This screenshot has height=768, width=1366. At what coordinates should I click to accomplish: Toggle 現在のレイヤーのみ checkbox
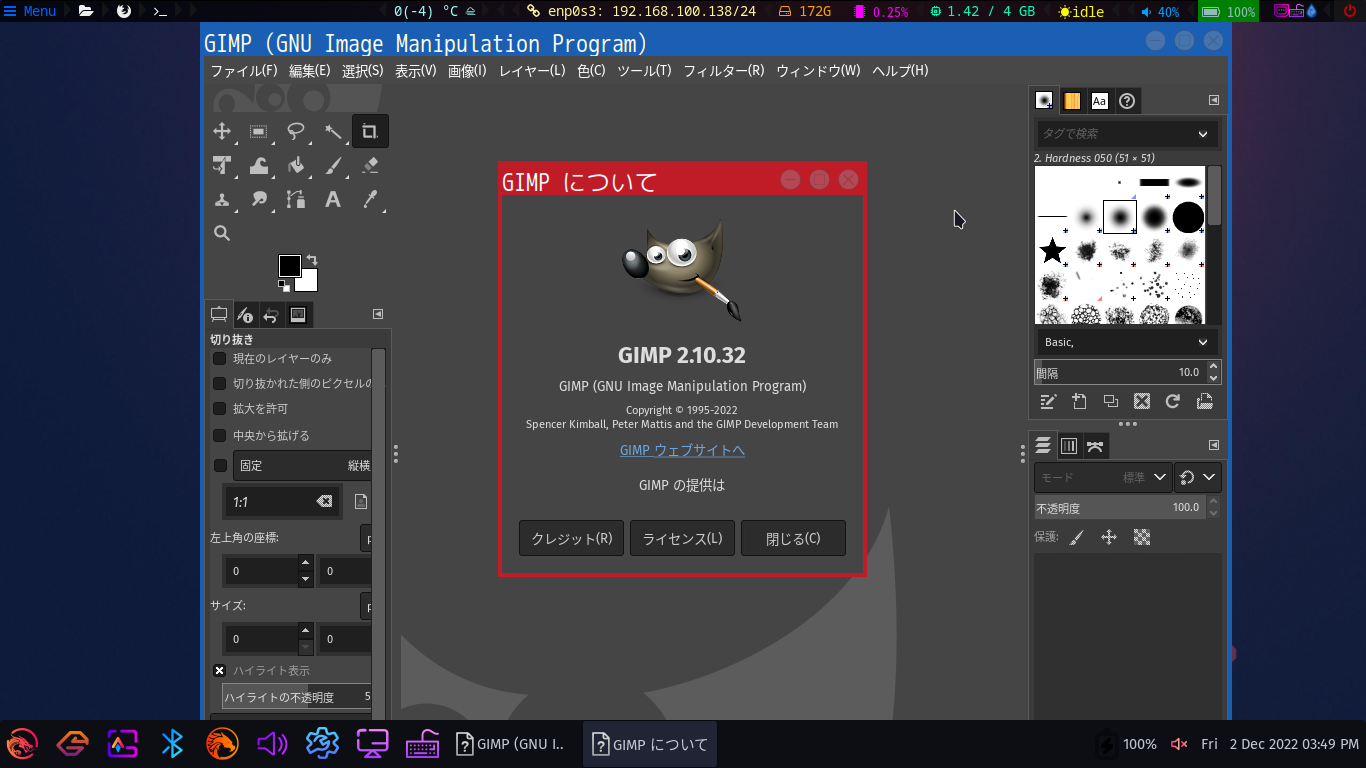coord(220,358)
